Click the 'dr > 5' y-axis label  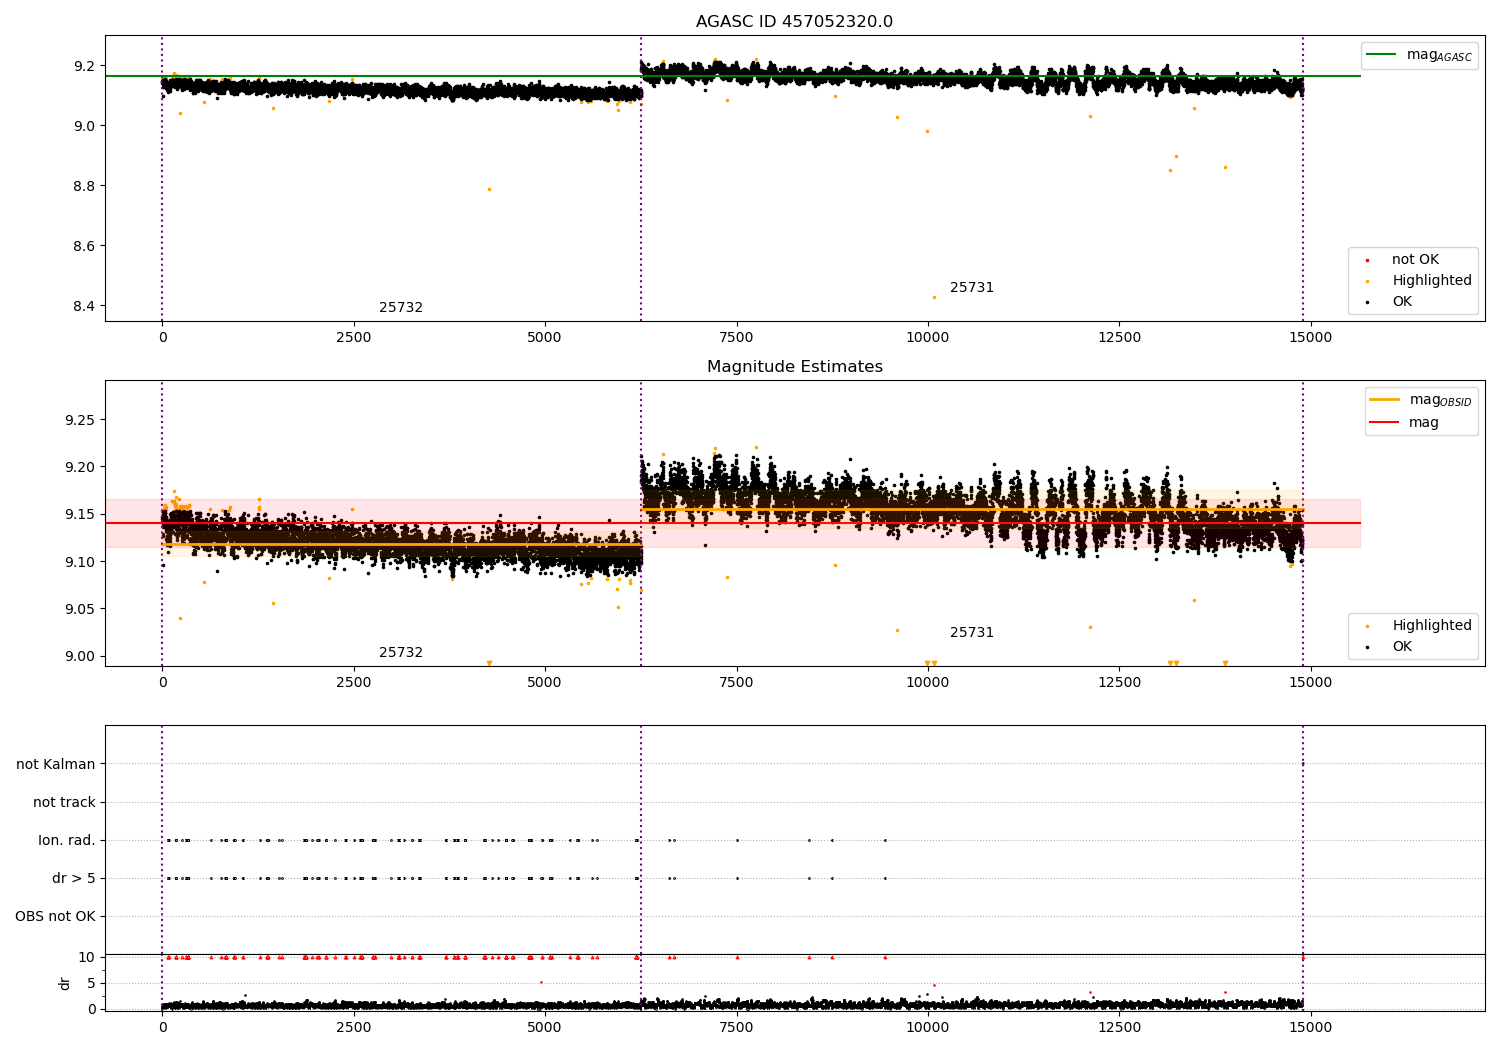74,879
